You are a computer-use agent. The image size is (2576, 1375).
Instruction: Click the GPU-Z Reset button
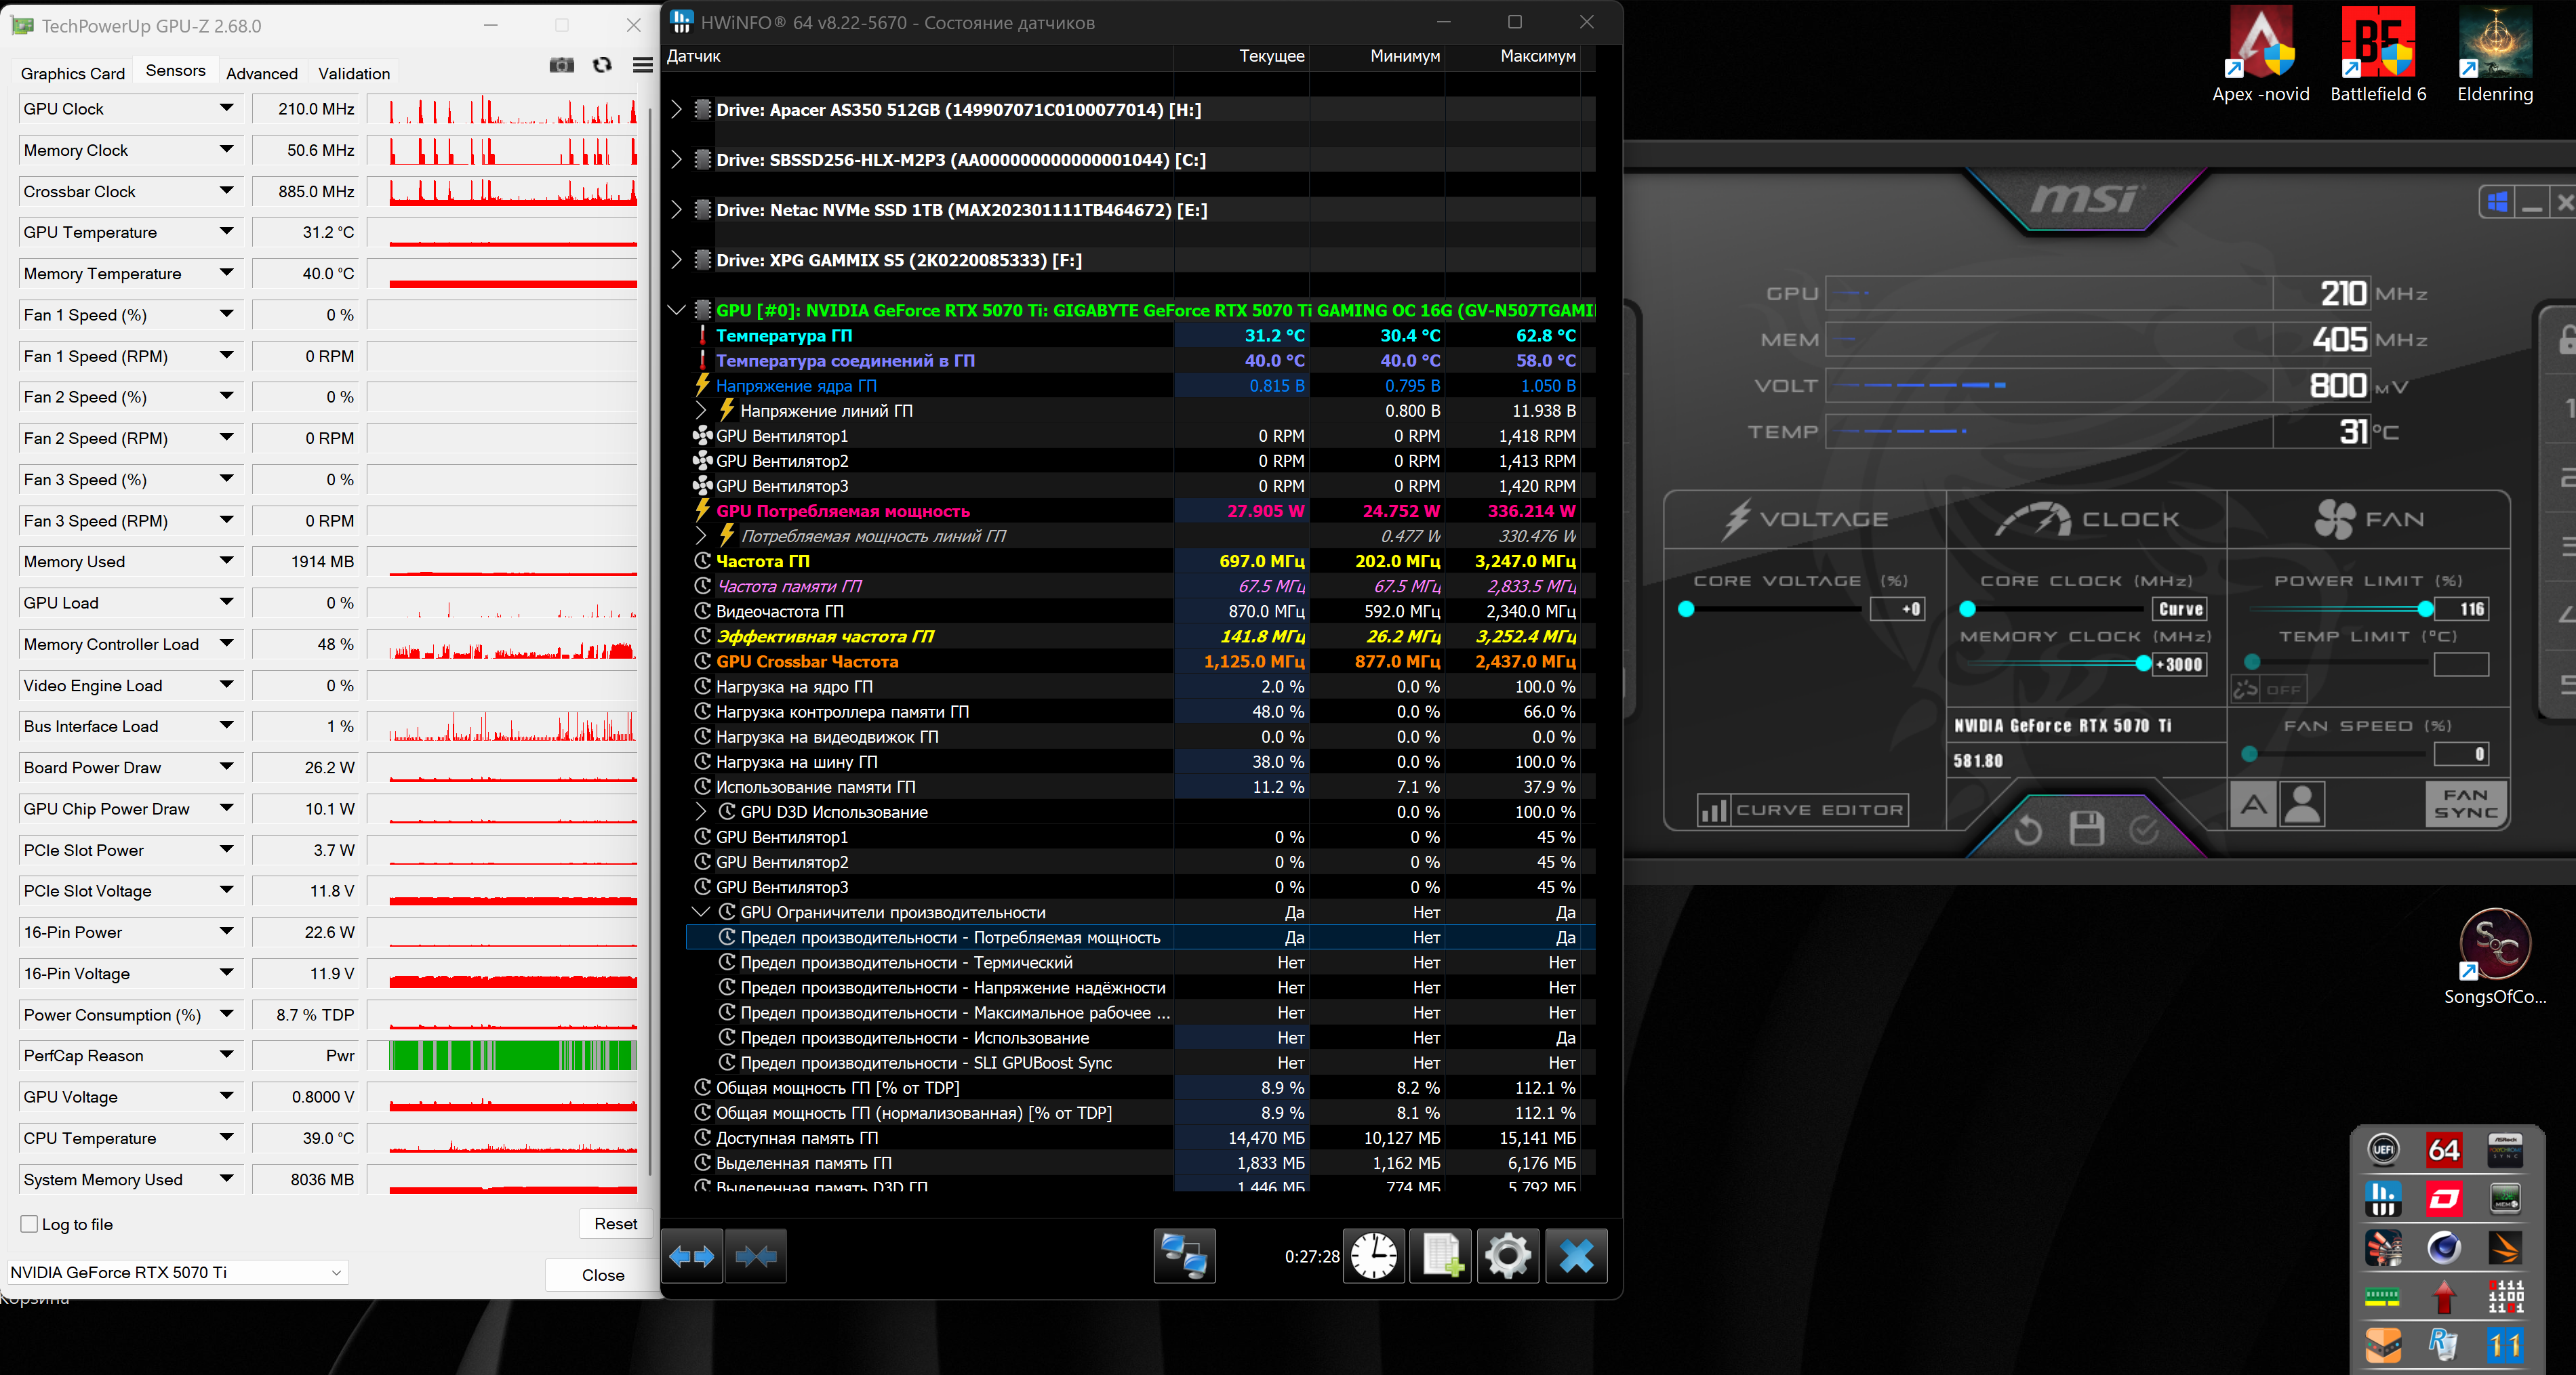click(615, 1224)
